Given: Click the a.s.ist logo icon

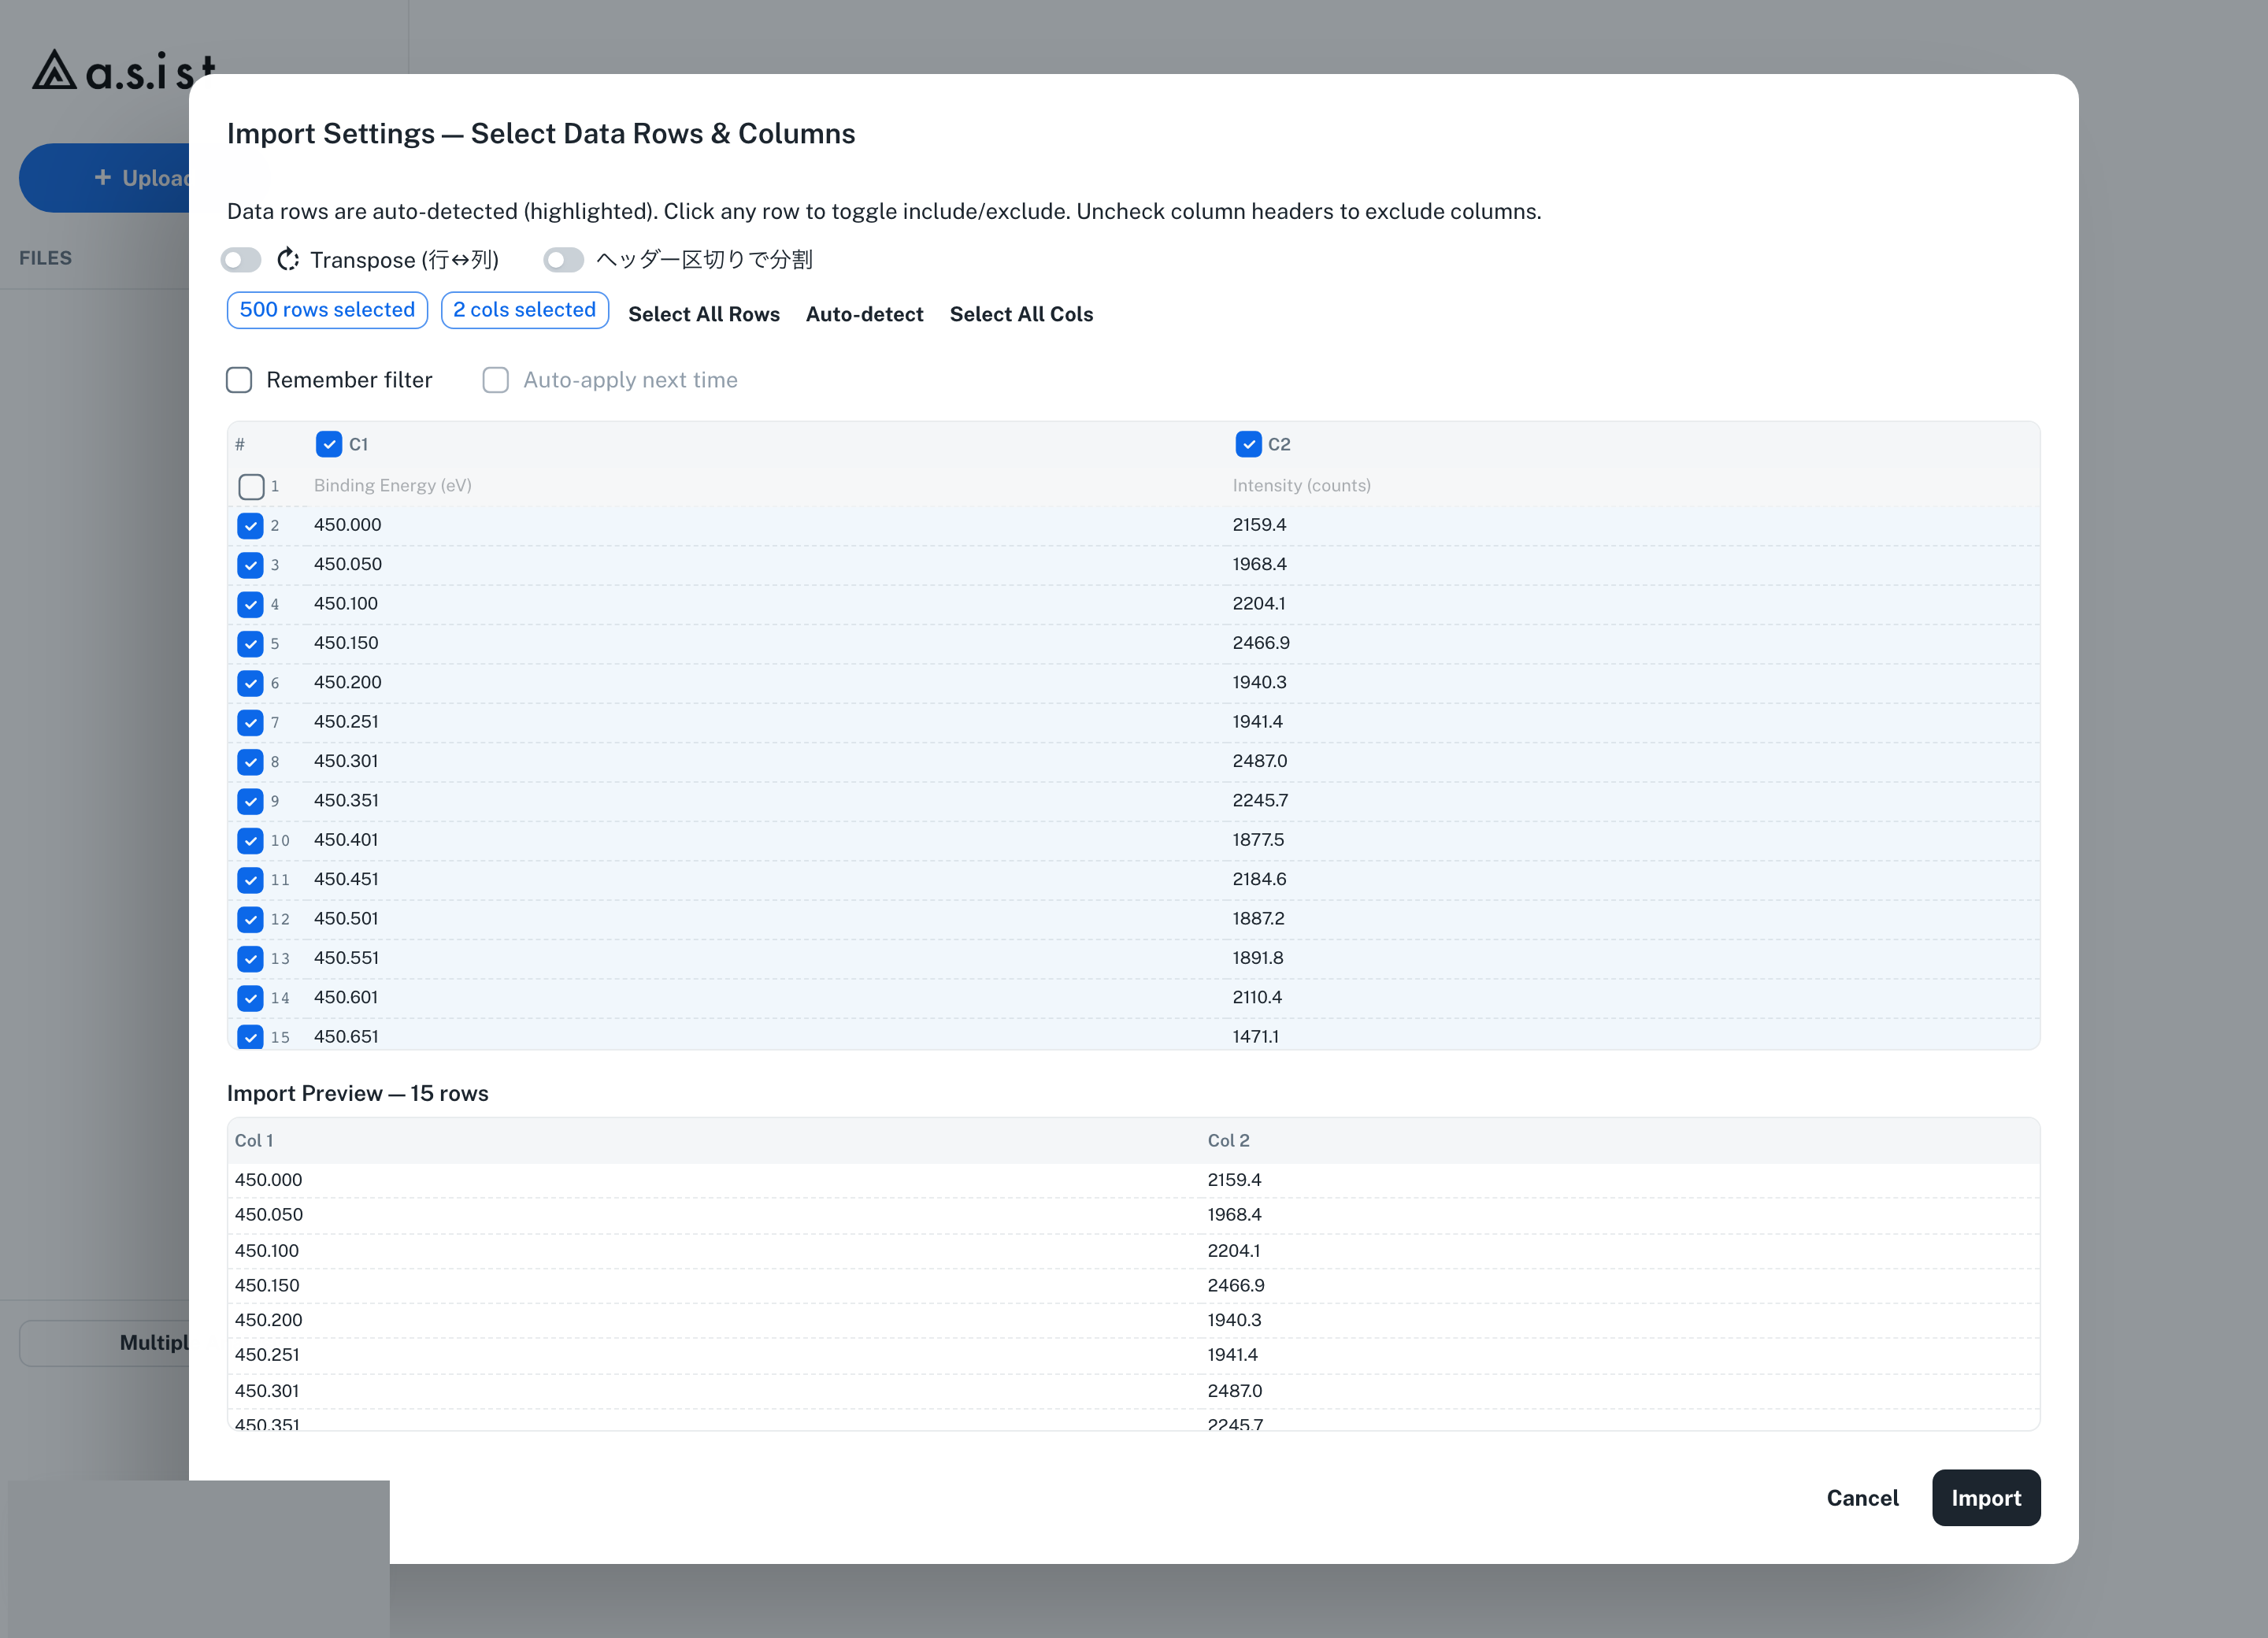Looking at the screenshot, I should tap(54, 70).
